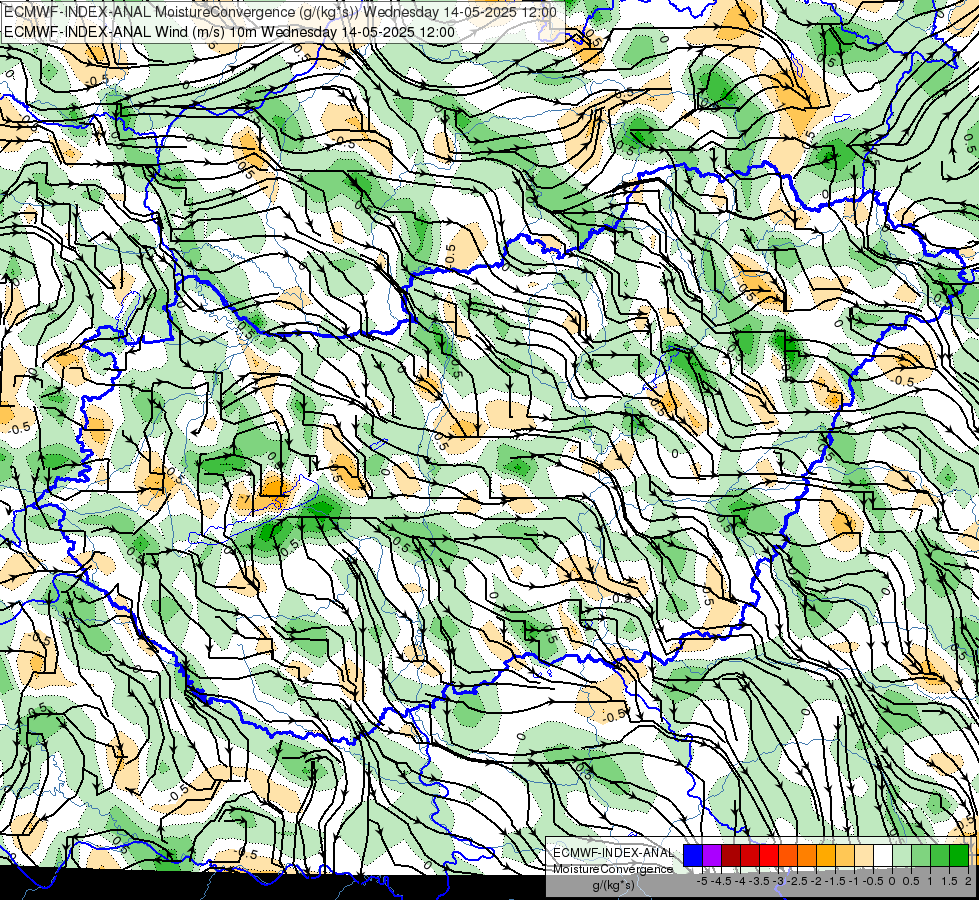This screenshot has height=900, width=979.
Task: Click the MoistureConvergence title line at top
Action: pyautogui.click(x=280, y=11)
